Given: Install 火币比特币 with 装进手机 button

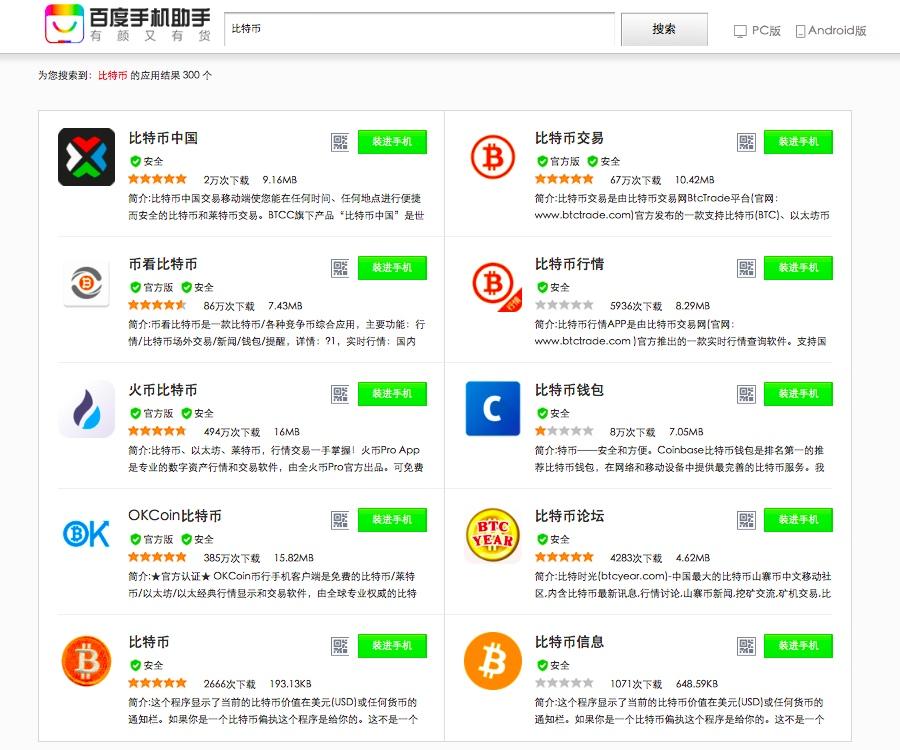Looking at the screenshot, I should tap(392, 394).
